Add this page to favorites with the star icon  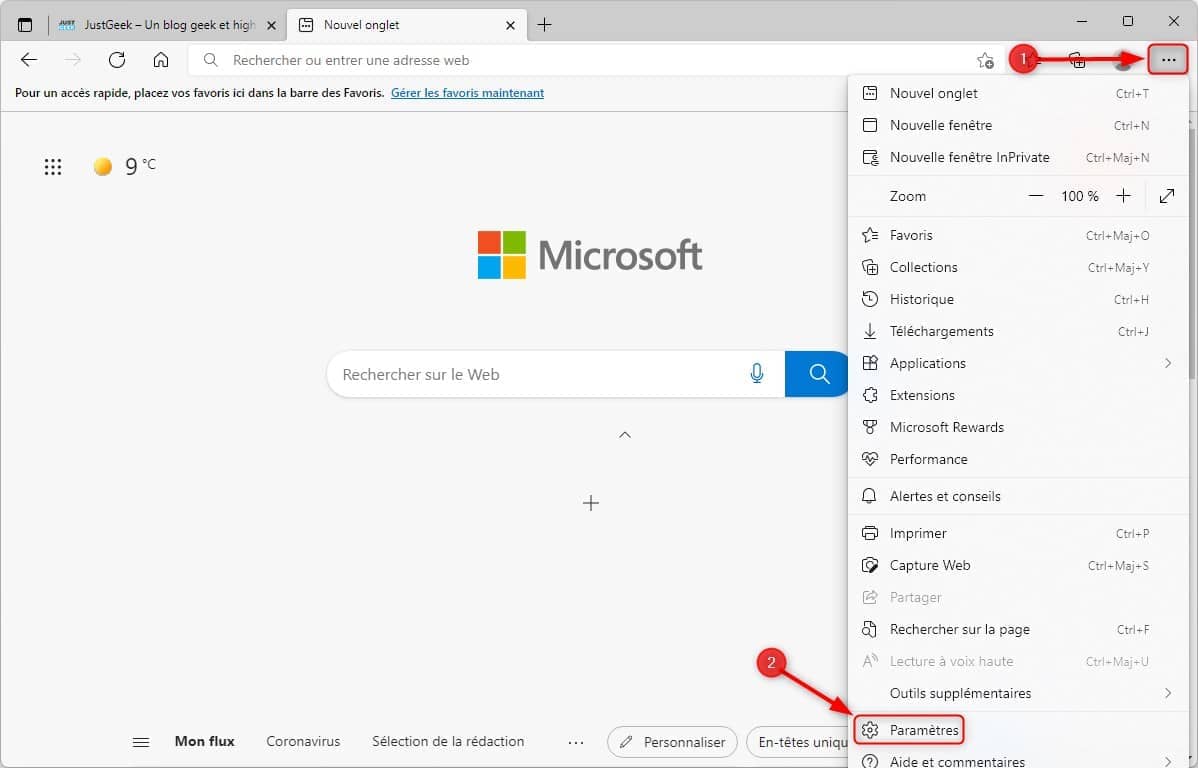click(986, 60)
